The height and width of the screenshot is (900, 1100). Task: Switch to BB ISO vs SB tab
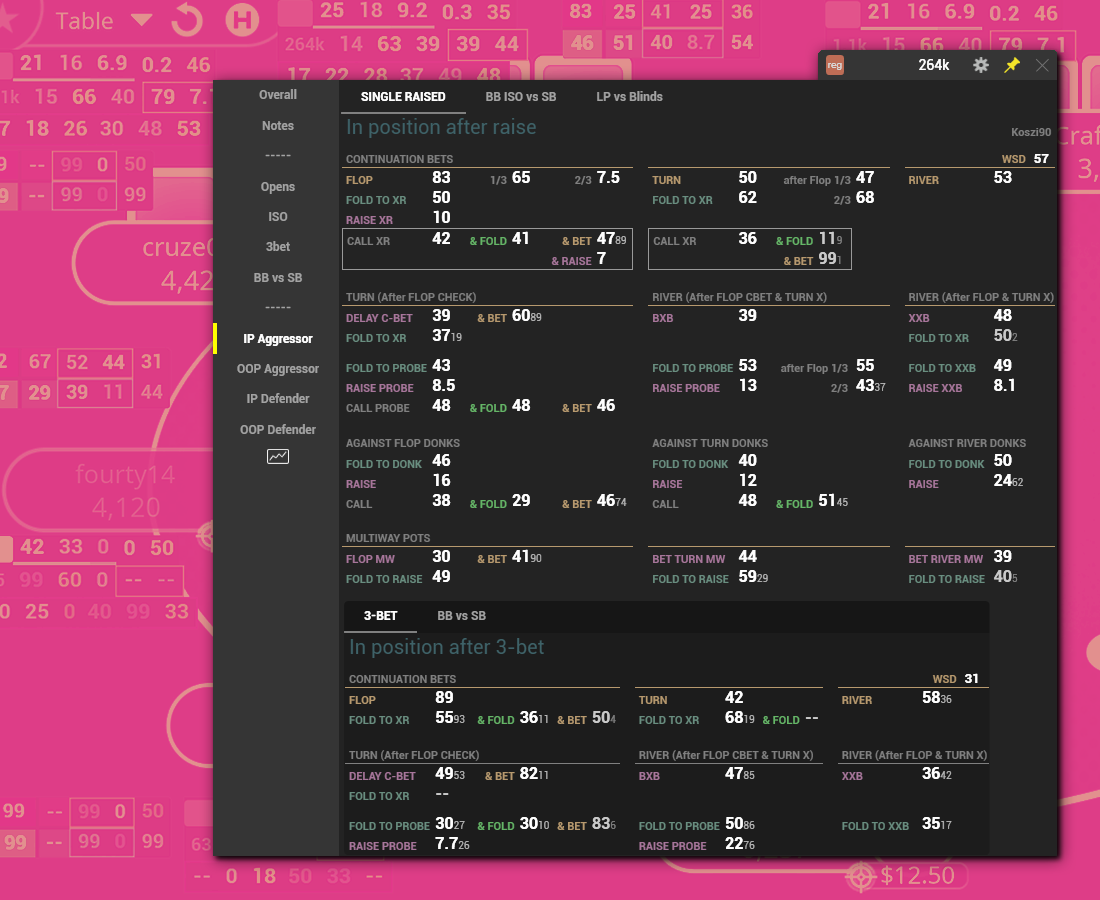tap(520, 97)
